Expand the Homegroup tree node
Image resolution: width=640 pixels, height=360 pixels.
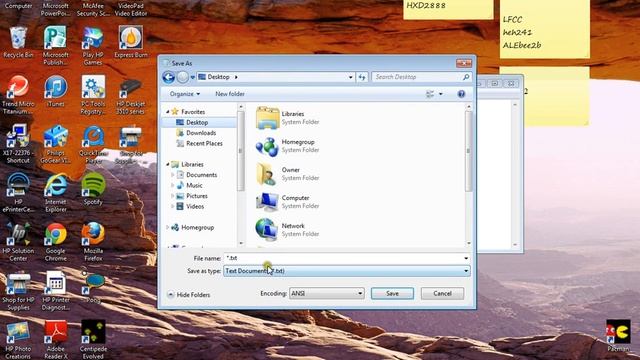coord(168,227)
